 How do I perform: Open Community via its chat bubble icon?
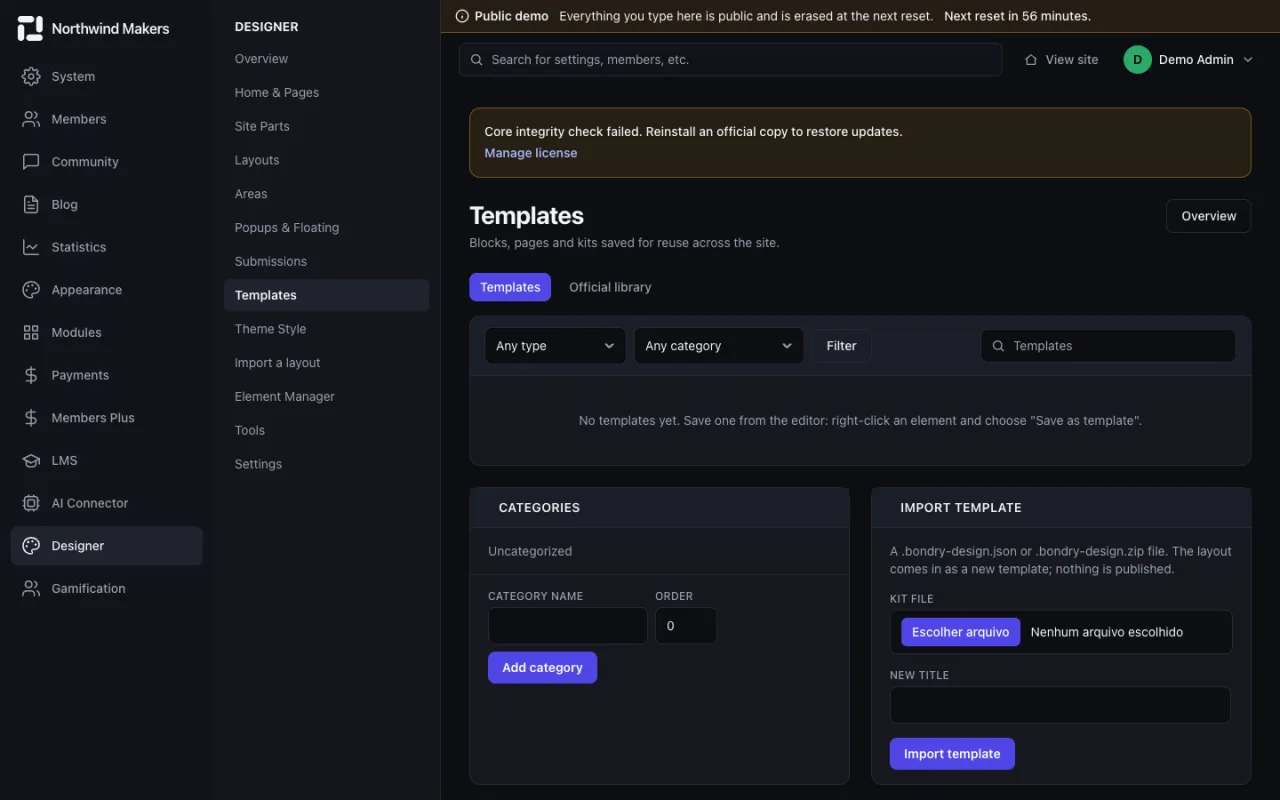(x=31, y=162)
